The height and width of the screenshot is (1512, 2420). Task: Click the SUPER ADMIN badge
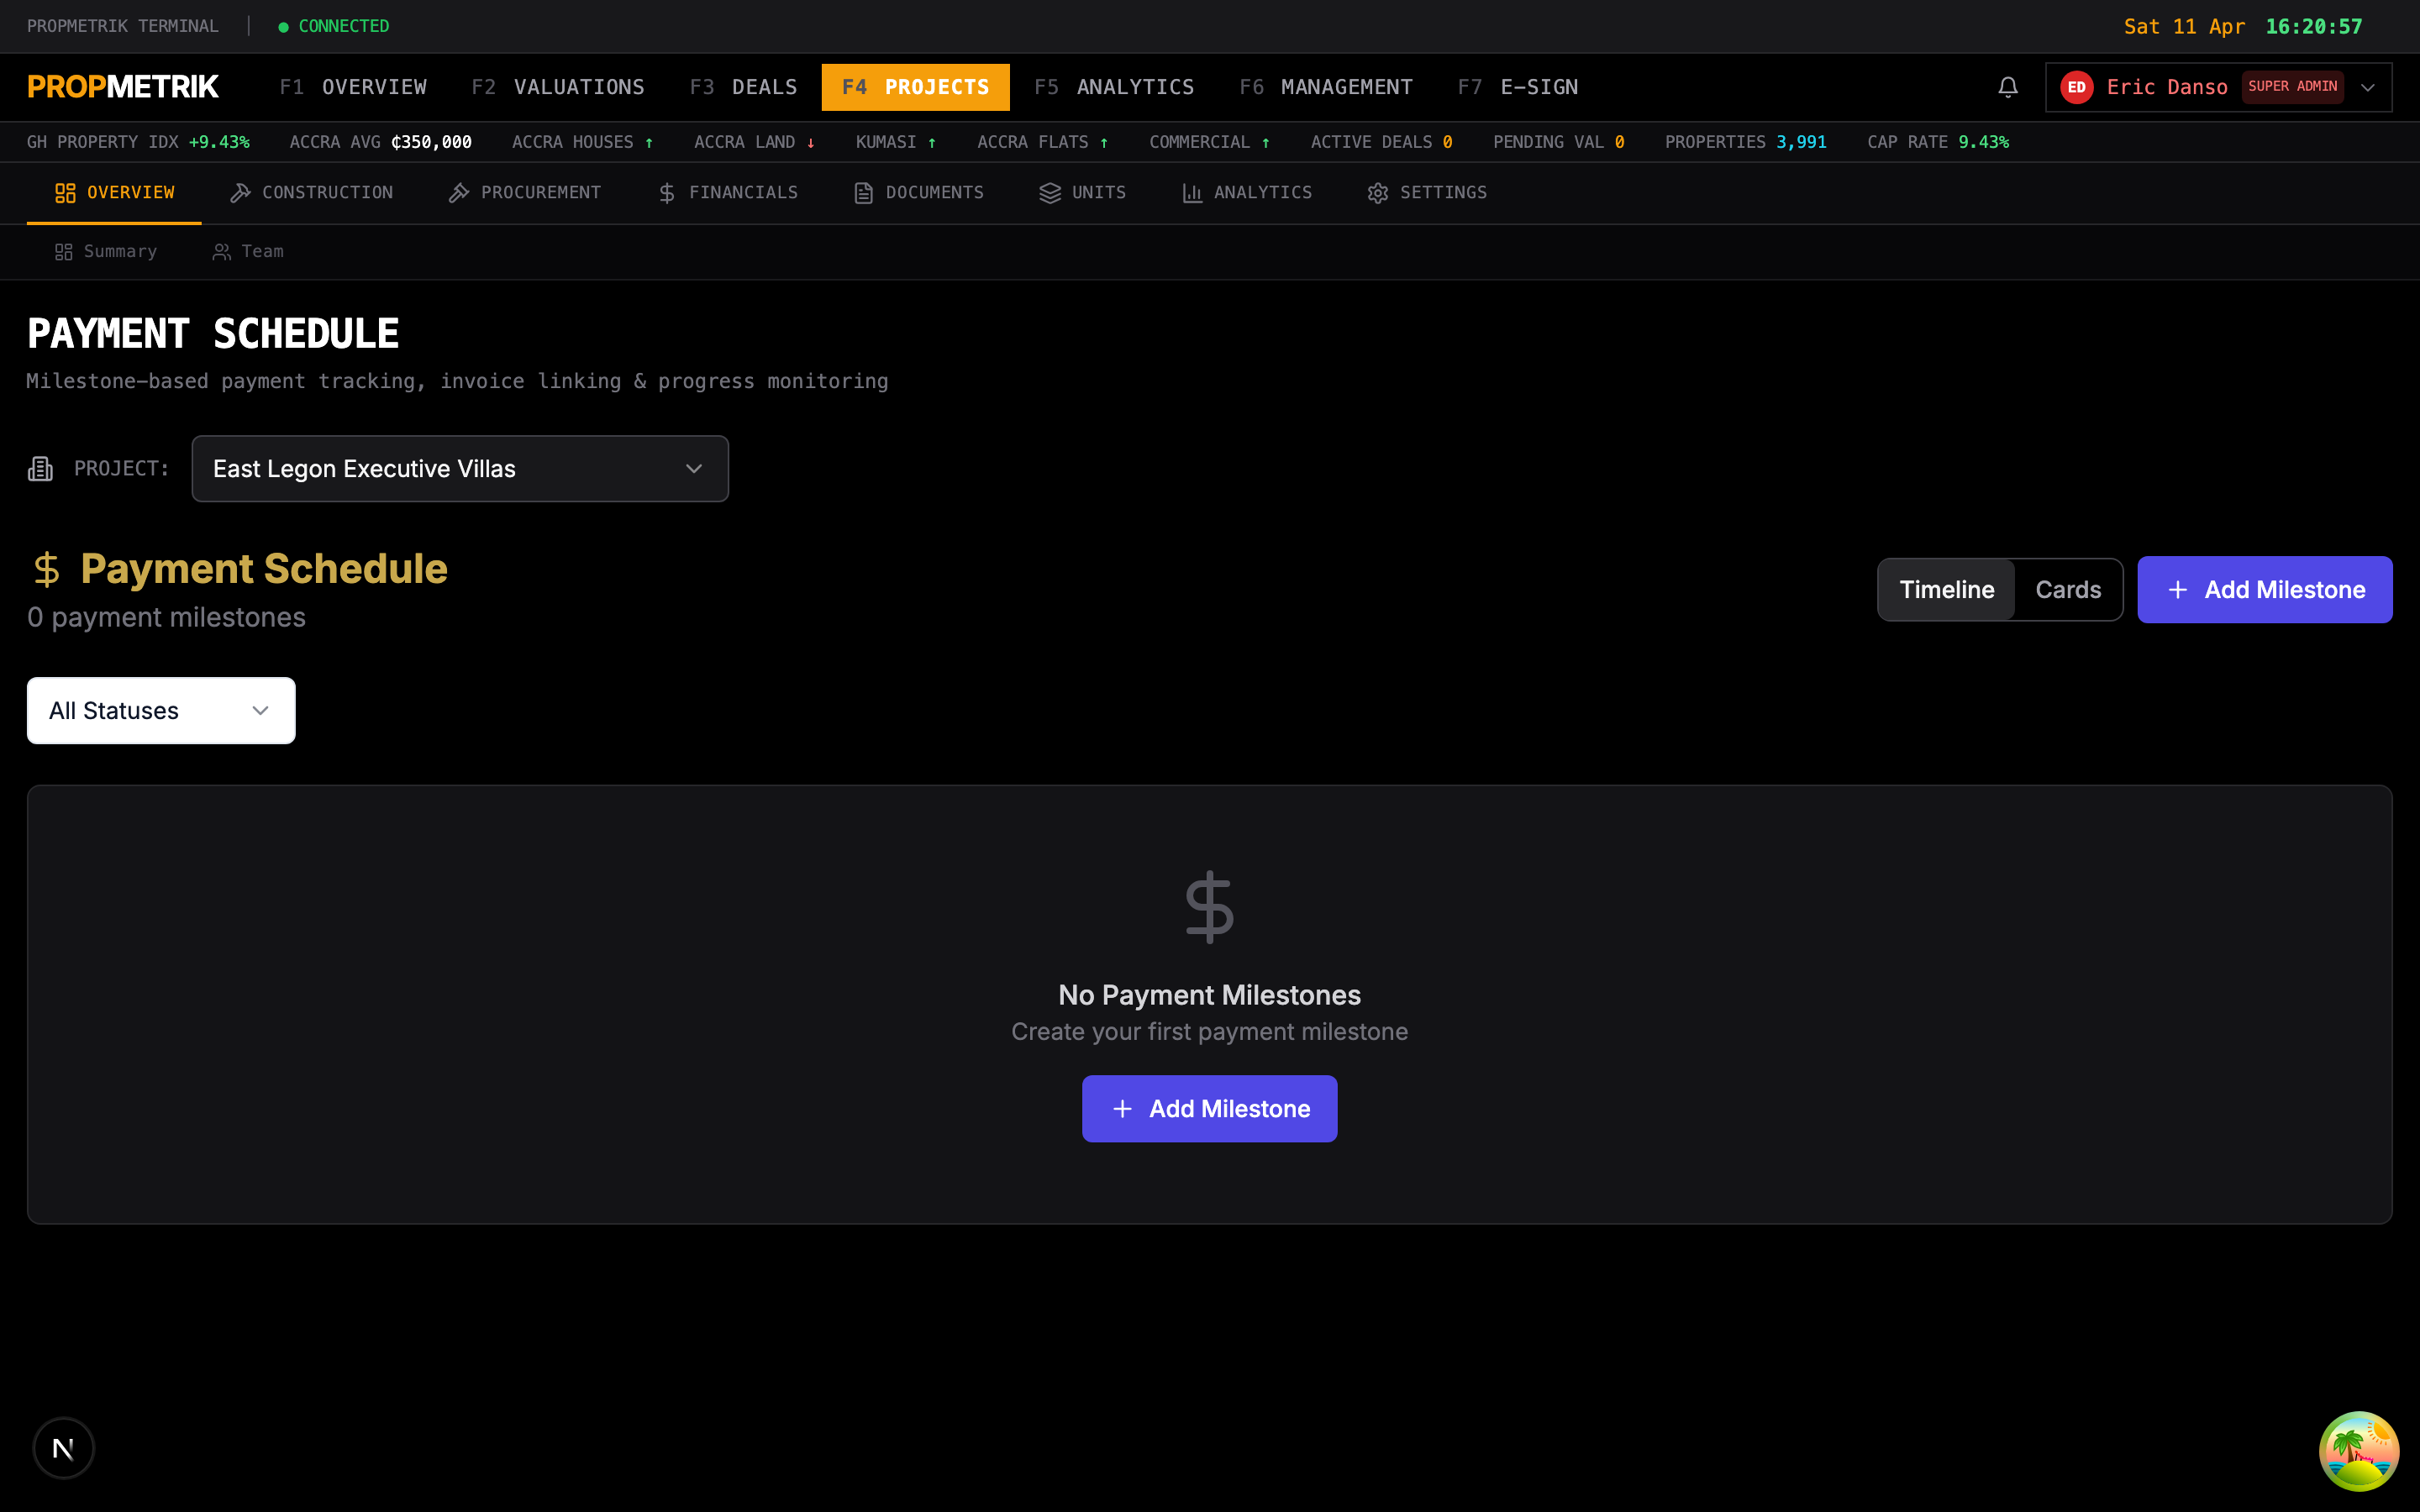pos(2292,87)
